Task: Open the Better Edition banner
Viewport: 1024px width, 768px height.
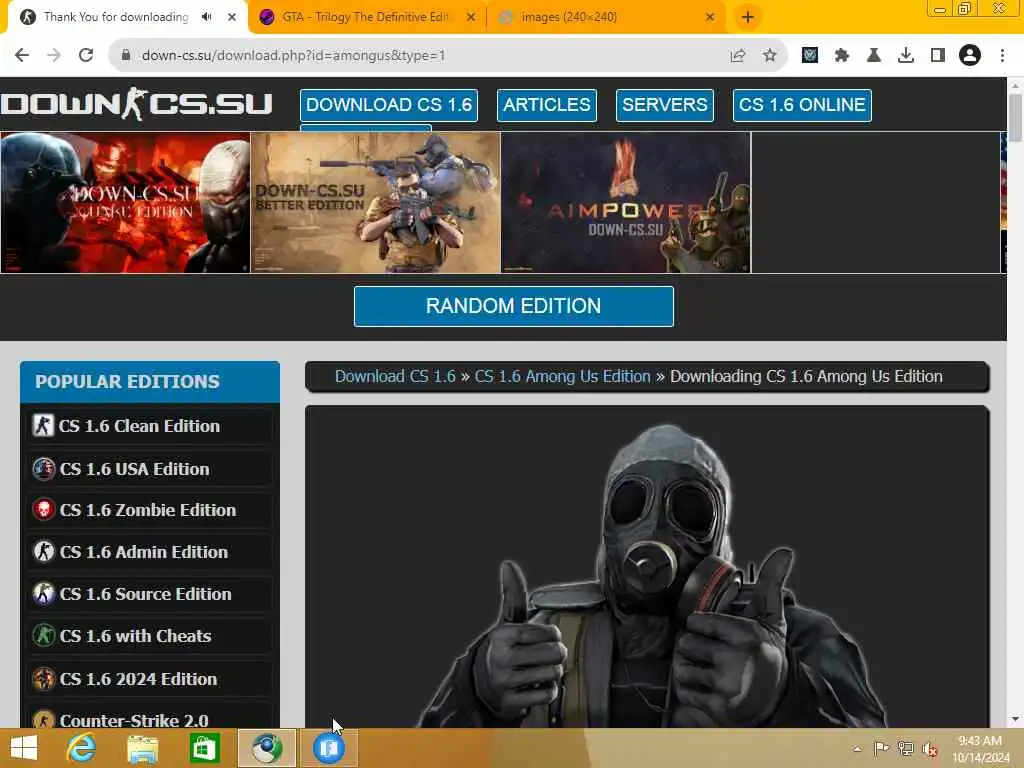Action: point(376,202)
